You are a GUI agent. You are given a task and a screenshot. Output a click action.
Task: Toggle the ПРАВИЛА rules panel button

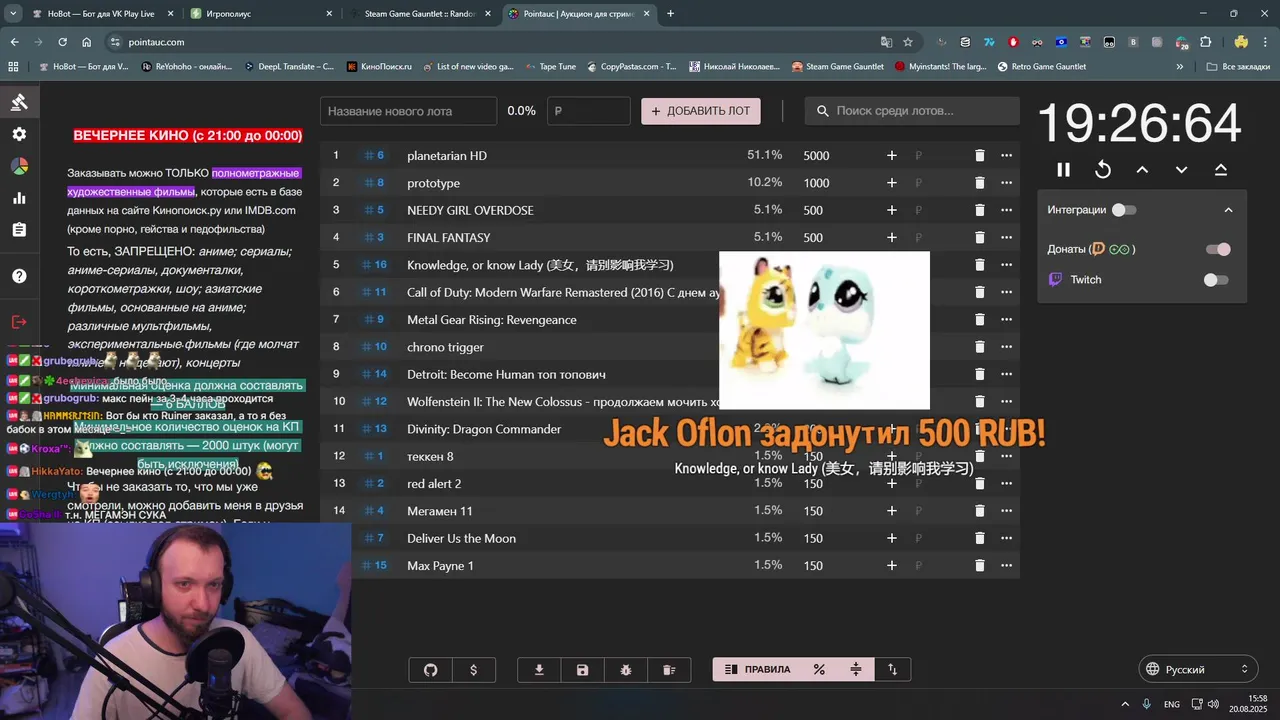[757, 670]
